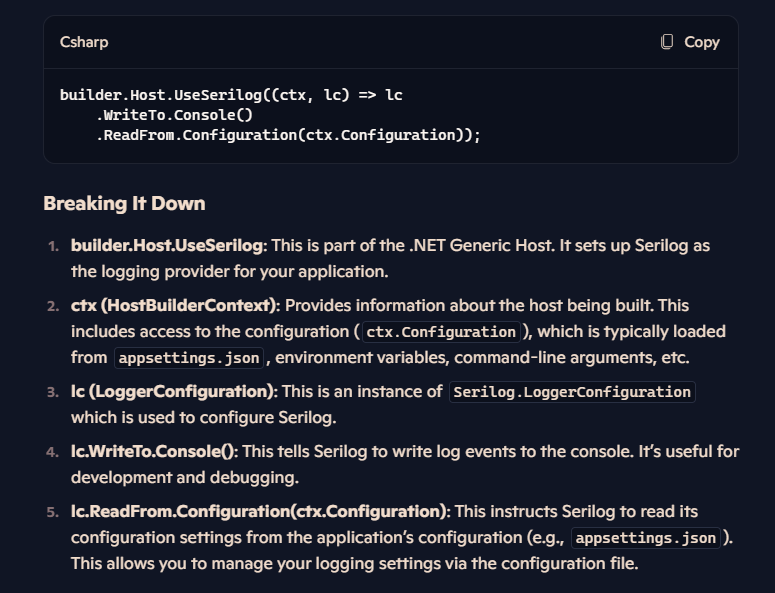Click the copy clipboard icon
The width and height of the screenshot is (775, 593).
pos(667,42)
